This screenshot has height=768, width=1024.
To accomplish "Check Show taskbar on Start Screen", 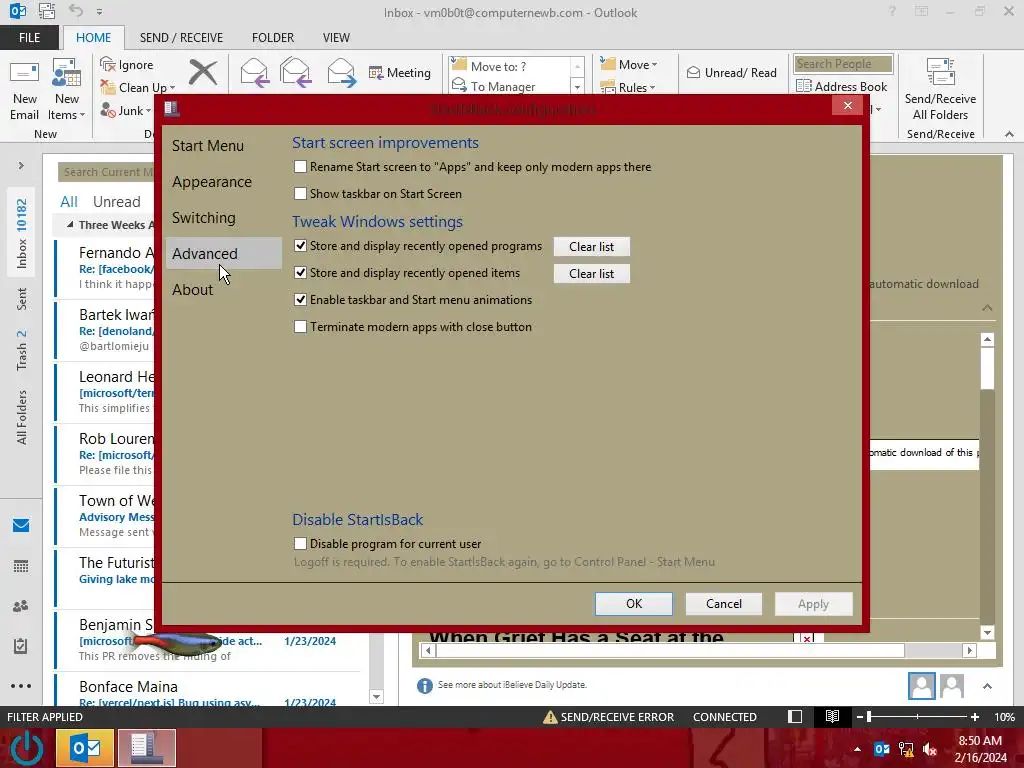I will 300,193.
